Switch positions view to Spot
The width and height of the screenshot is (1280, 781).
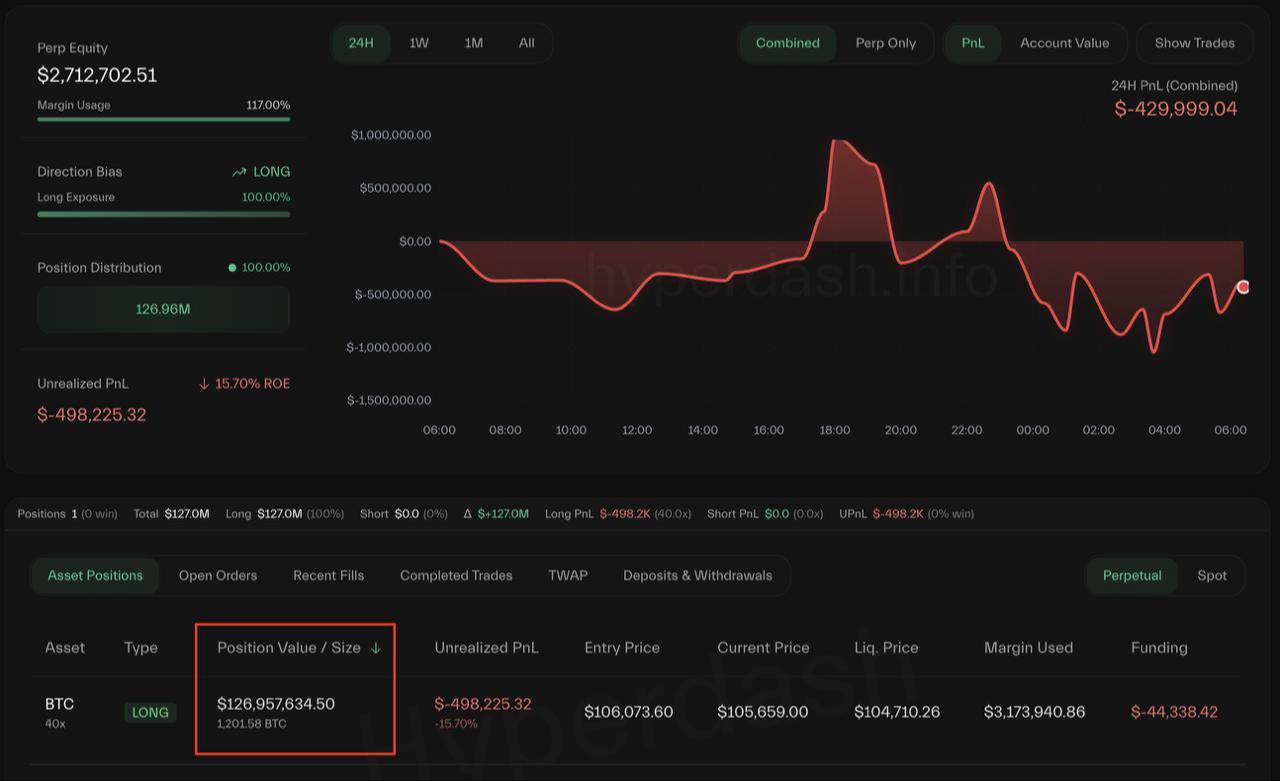pos(1211,575)
